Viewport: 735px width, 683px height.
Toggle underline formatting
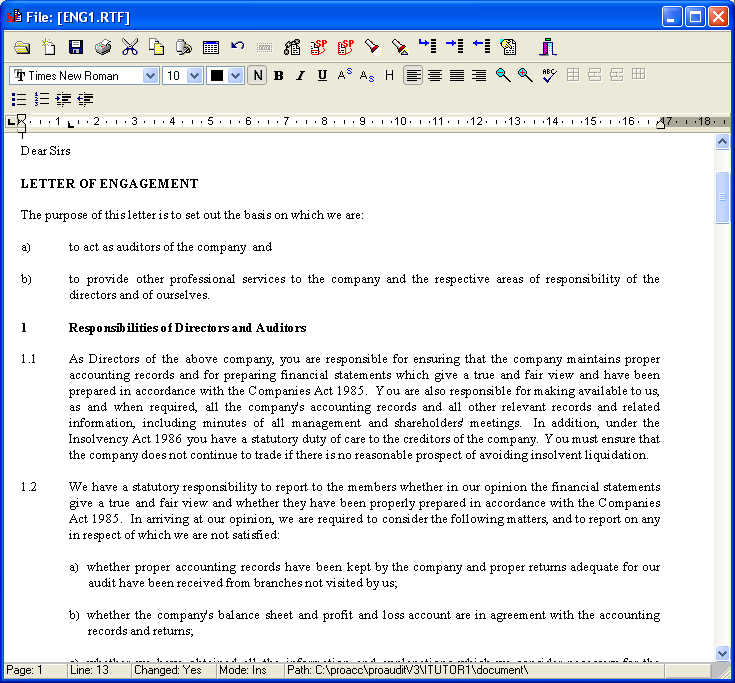pos(322,75)
